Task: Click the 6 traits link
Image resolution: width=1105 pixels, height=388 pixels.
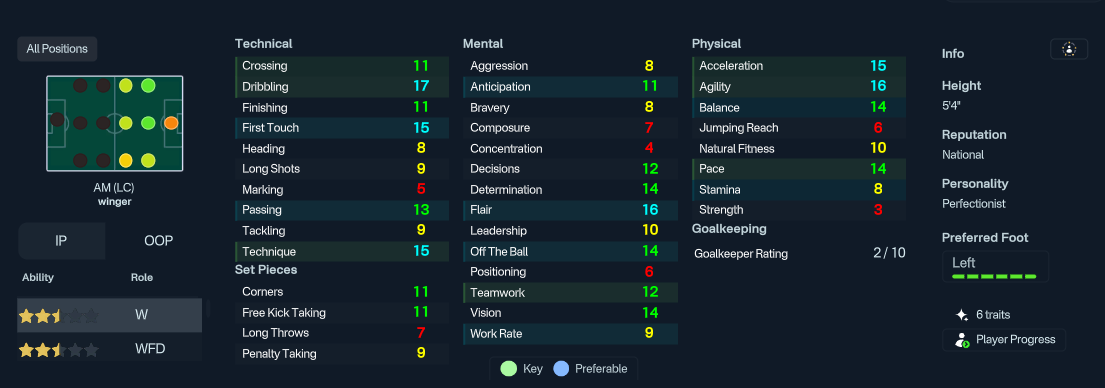Action: coord(993,315)
